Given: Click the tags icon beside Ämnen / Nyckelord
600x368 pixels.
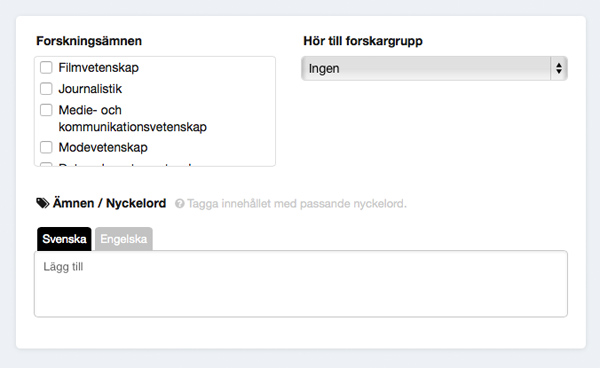Looking at the screenshot, I should [x=43, y=203].
